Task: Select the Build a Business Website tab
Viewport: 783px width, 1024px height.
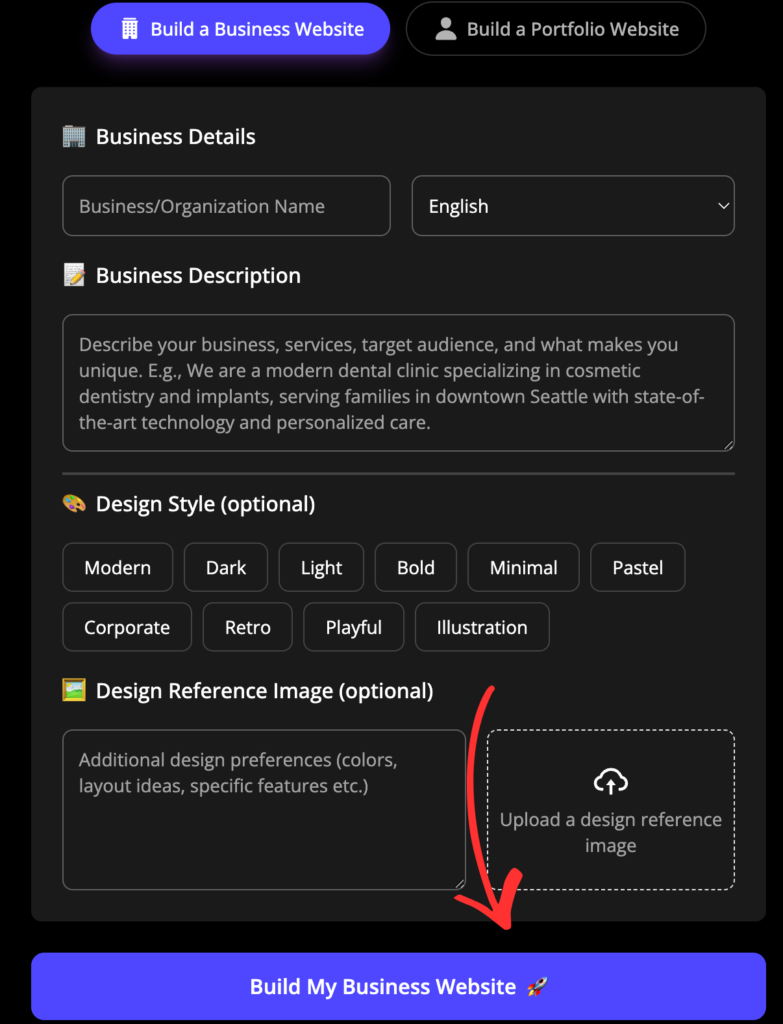Action: tap(240, 29)
